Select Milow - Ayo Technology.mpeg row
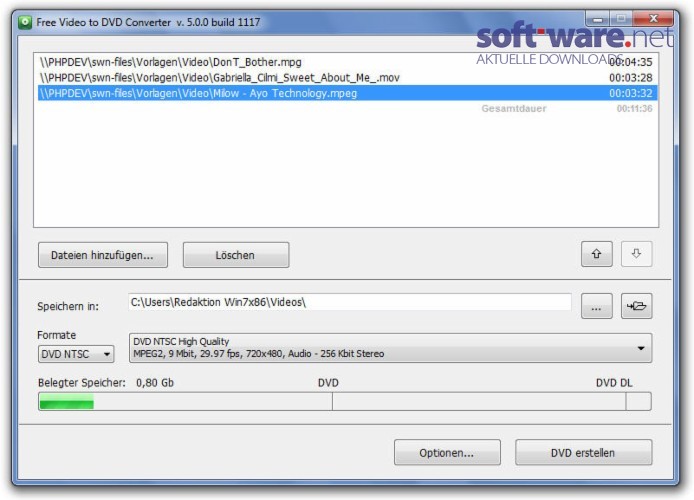This screenshot has height=500, width=694. coord(347,93)
